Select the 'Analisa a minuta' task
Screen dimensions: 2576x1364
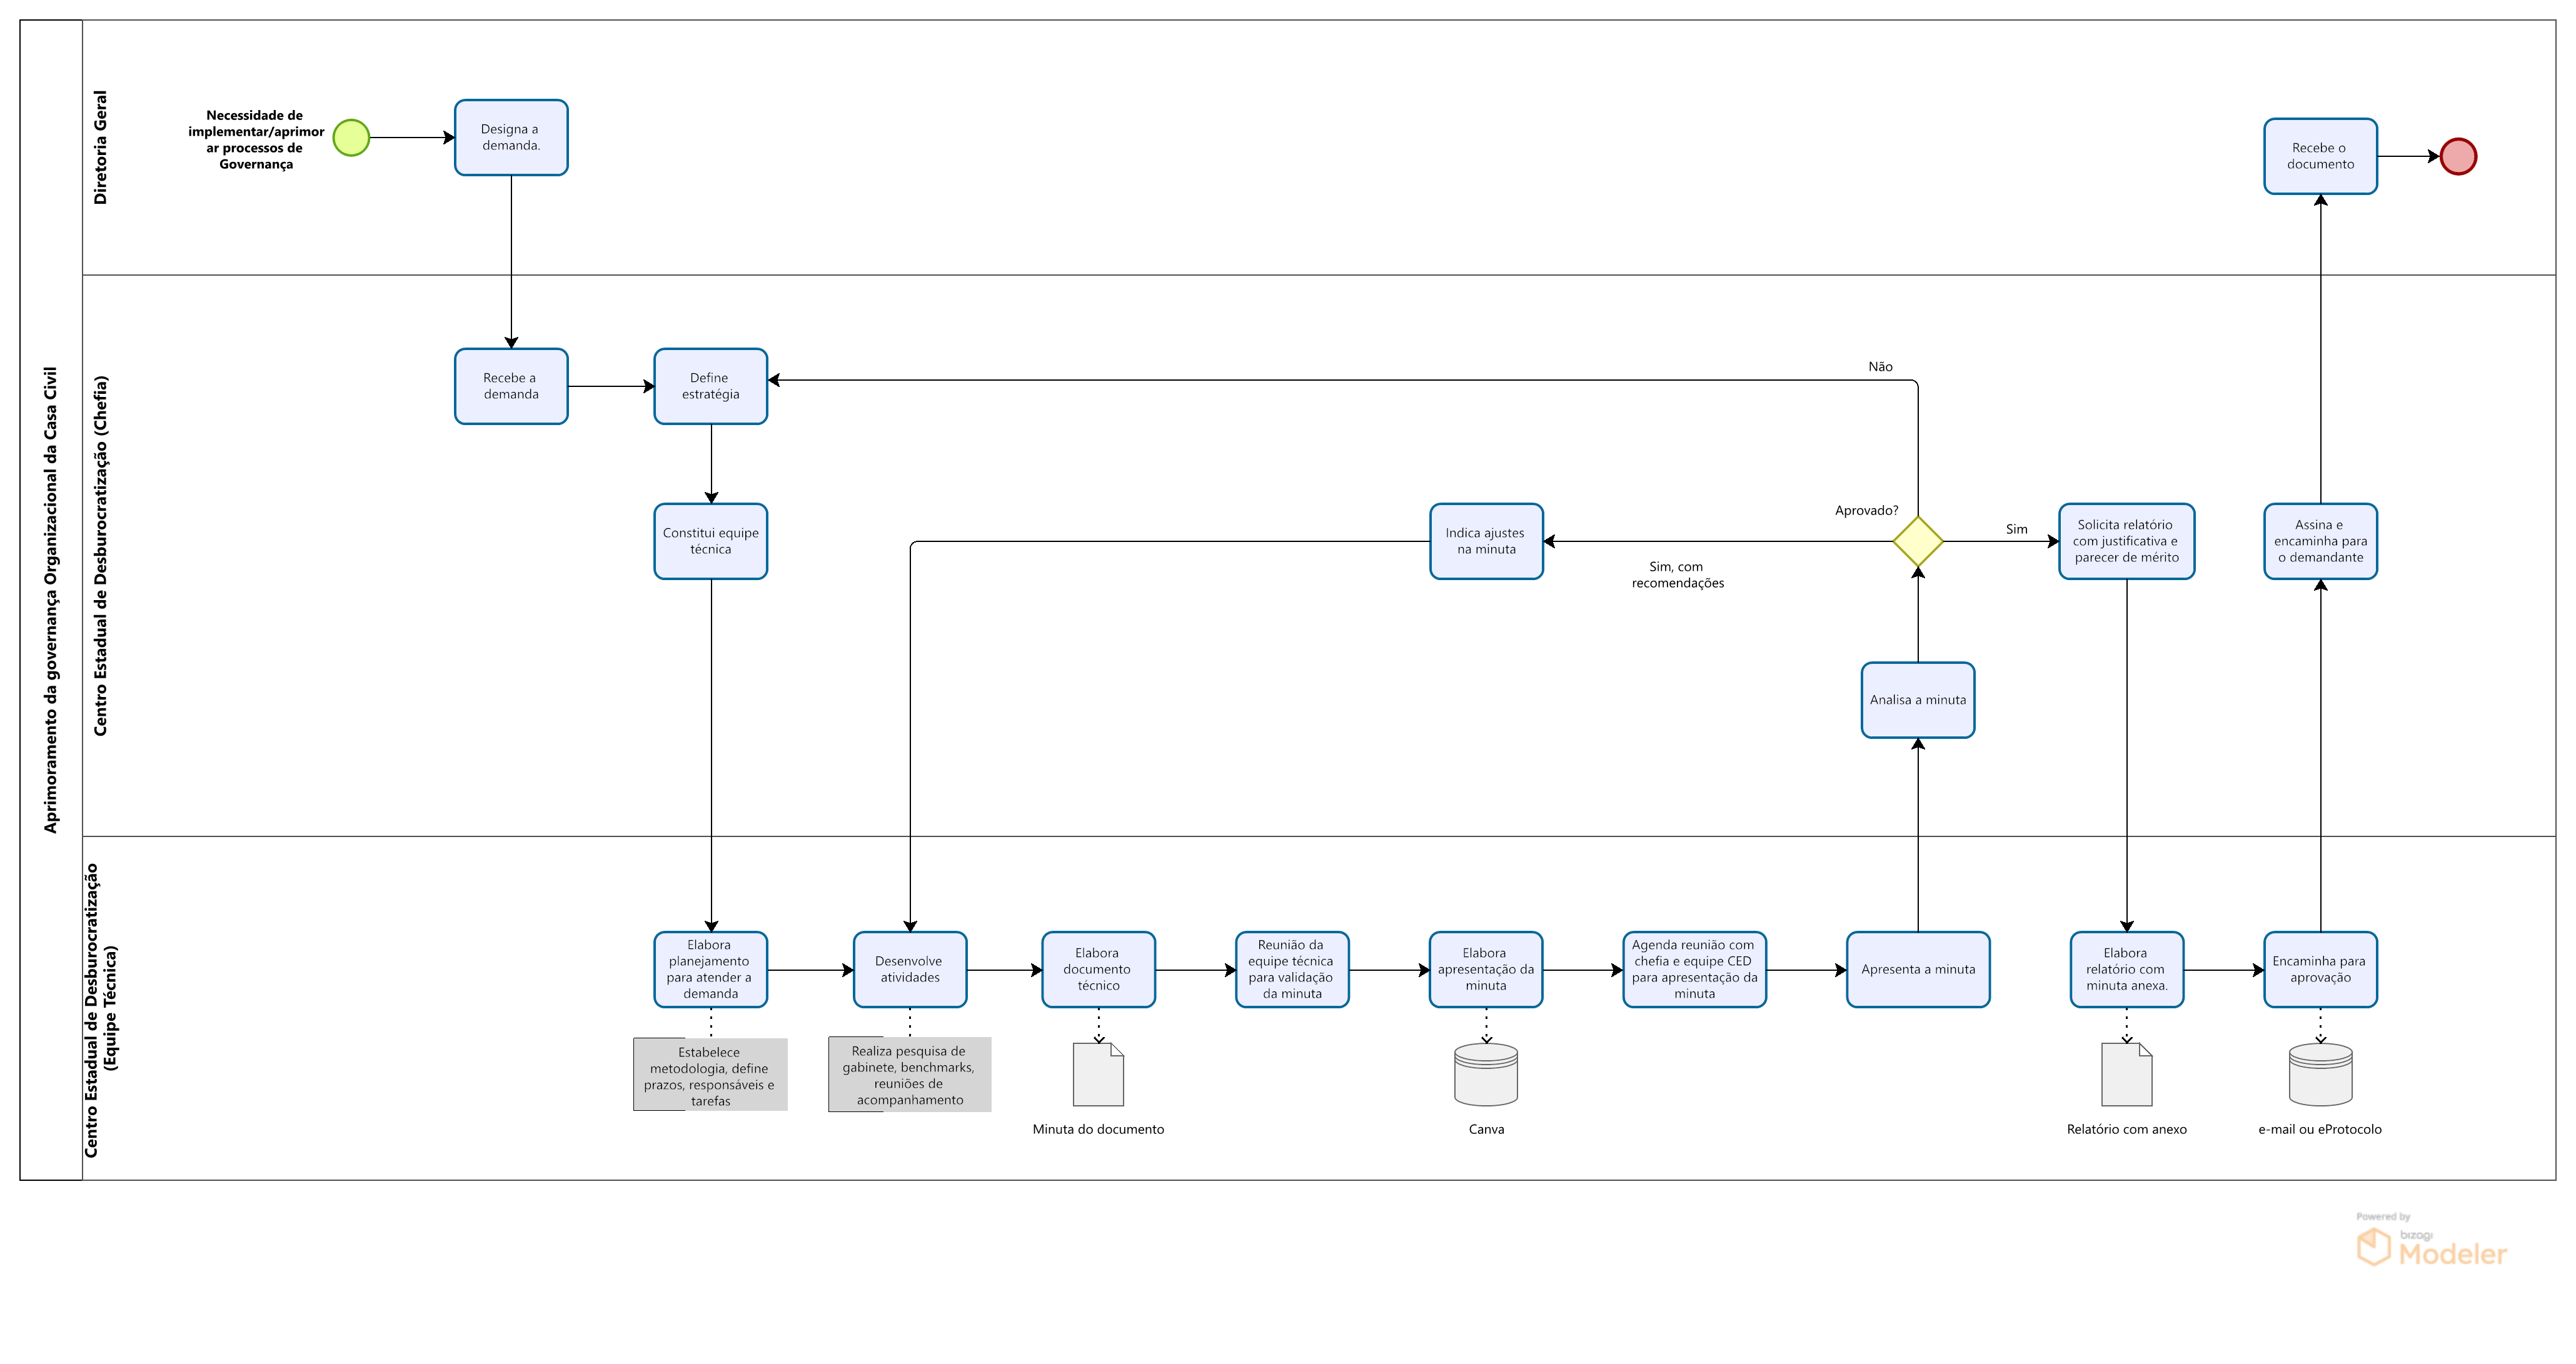(x=1917, y=700)
